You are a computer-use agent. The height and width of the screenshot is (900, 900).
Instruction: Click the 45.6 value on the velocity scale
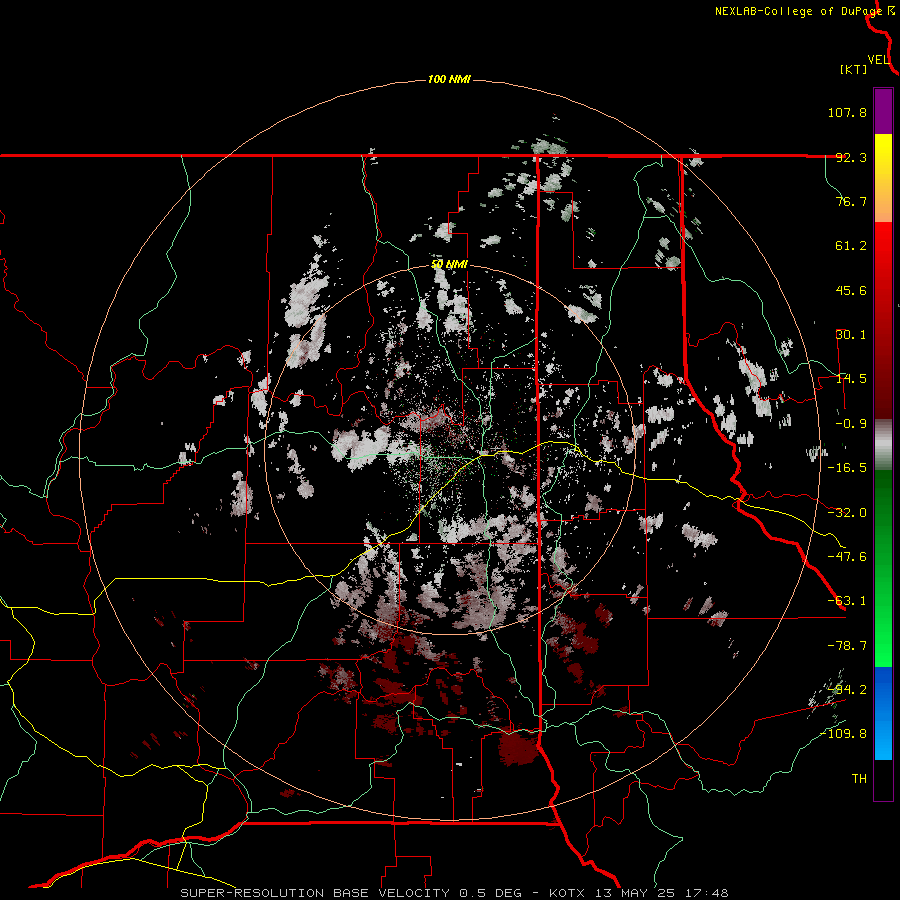(x=851, y=290)
